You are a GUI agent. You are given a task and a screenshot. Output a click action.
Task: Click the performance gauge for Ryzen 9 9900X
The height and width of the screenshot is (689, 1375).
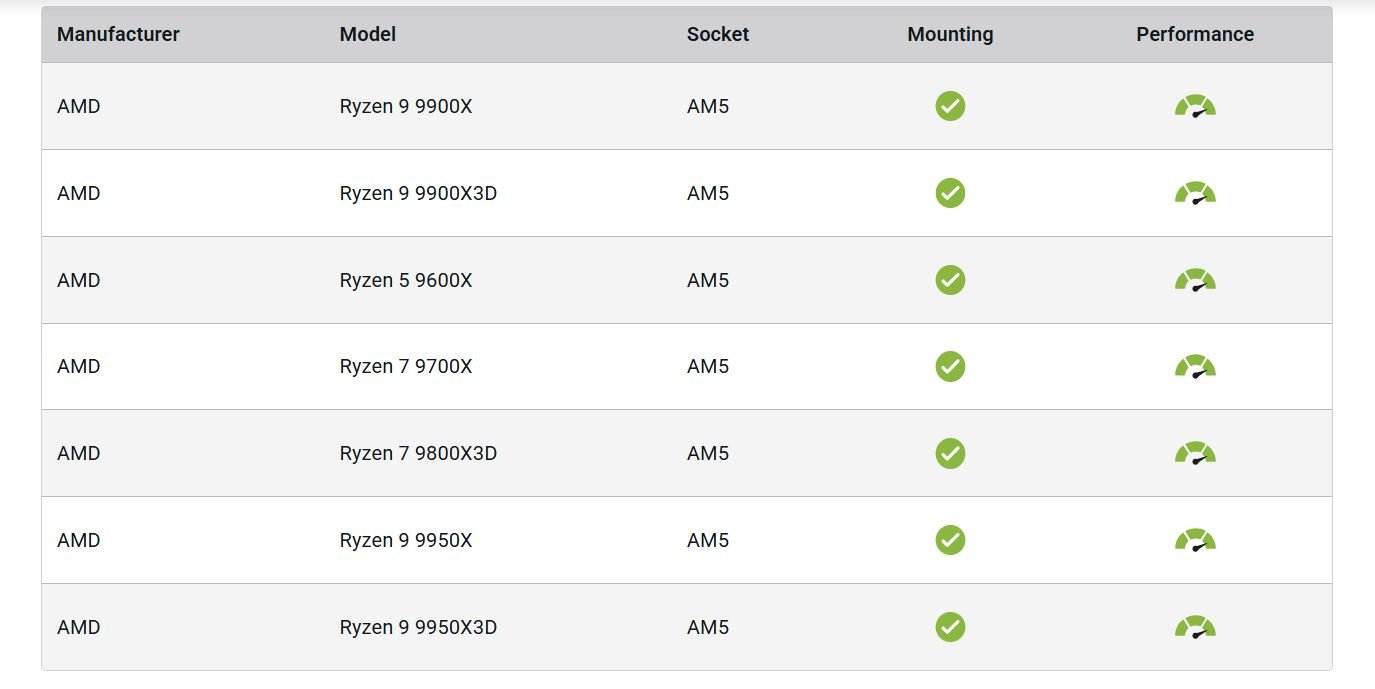(x=1195, y=106)
